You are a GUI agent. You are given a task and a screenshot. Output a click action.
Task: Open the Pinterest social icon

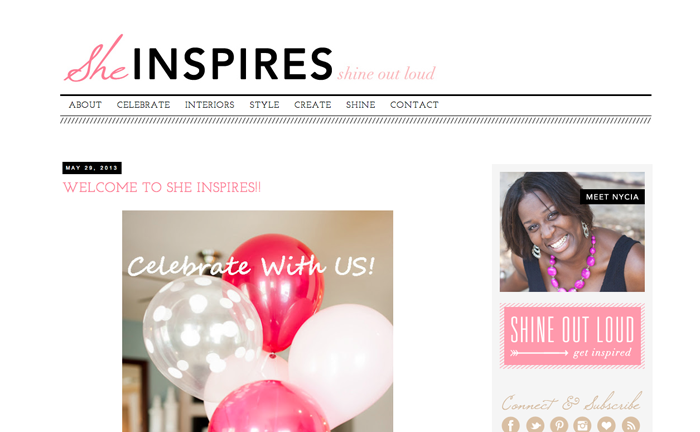pyautogui.click(x=558, y=424)
